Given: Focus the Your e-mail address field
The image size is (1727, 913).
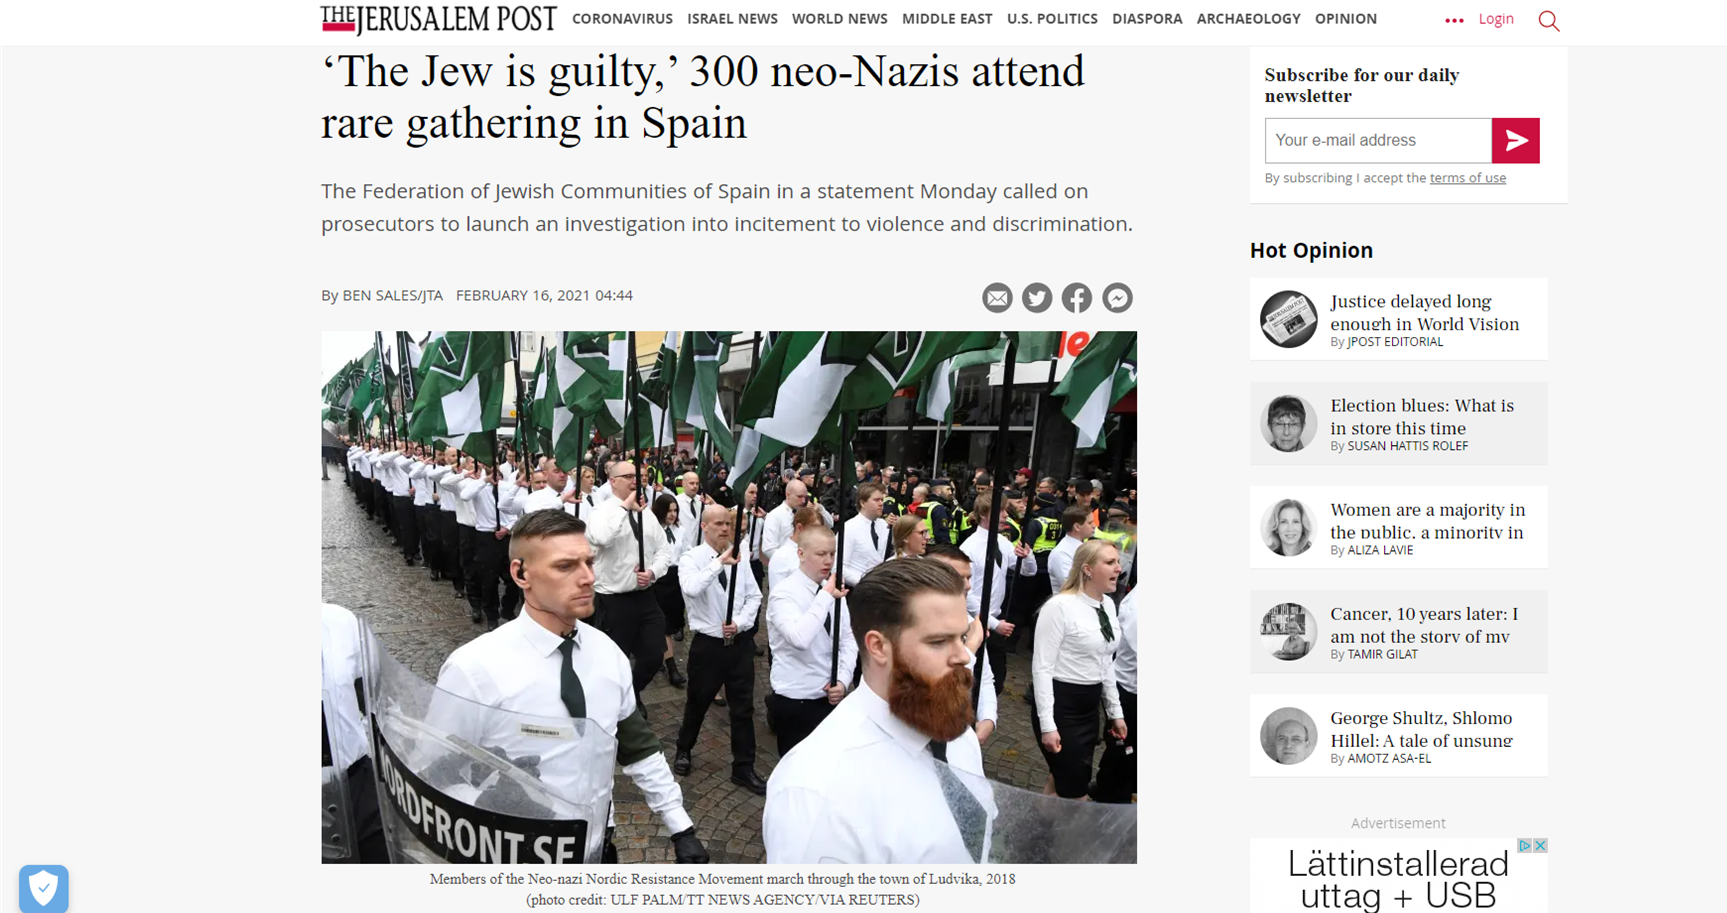Looking at the screenshot, I should pyautogui.click(x=1378, y=141).
